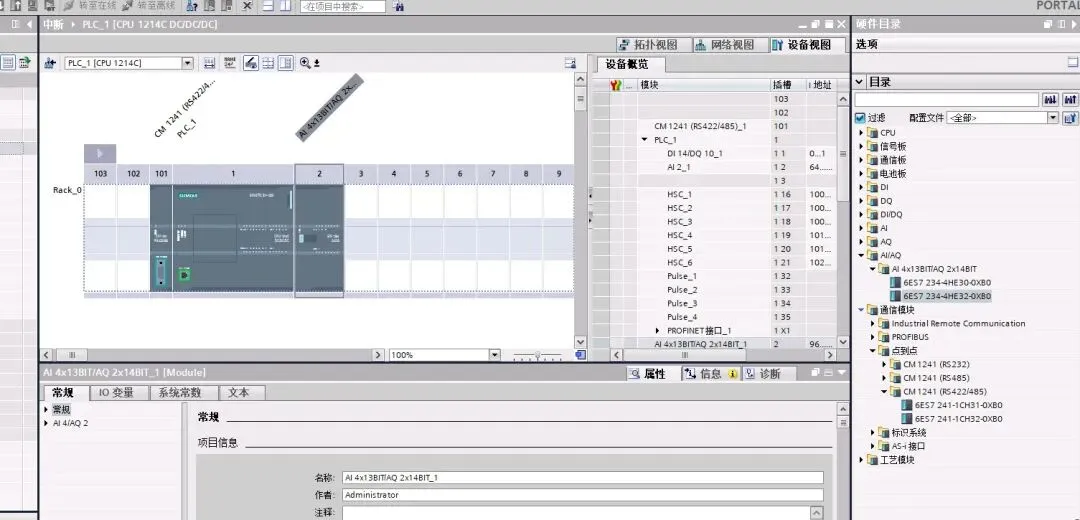Click the binoculars search icon in top toolbar
The width and height of the screenshot is (1080, 520).
398,6
